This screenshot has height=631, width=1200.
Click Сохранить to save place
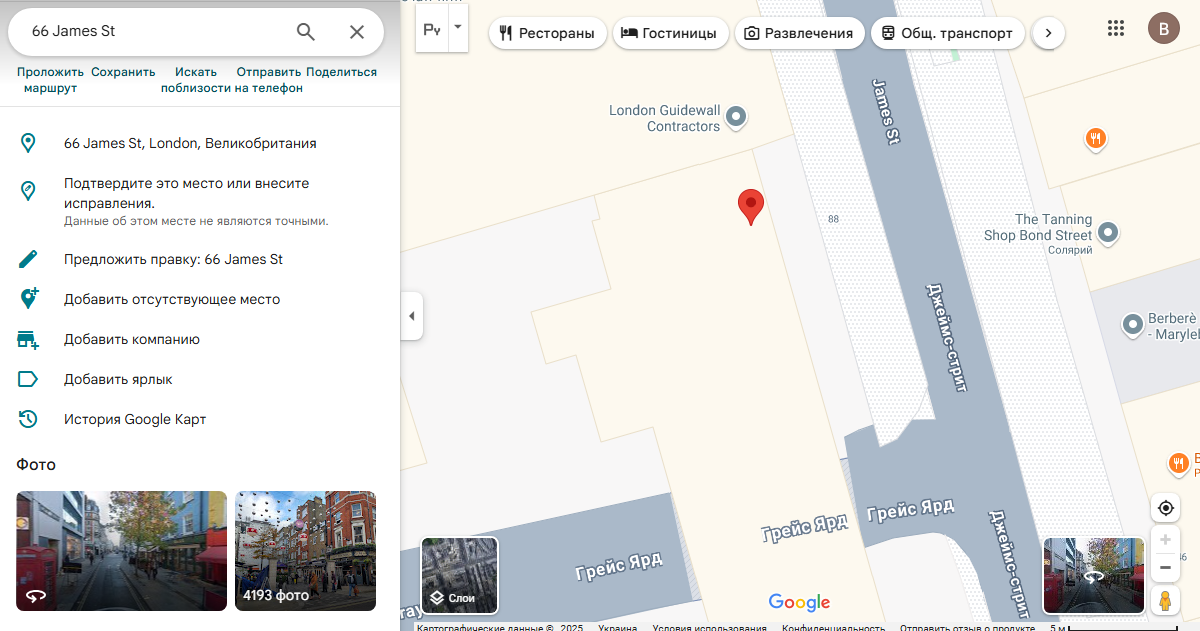tap(123, 72)
